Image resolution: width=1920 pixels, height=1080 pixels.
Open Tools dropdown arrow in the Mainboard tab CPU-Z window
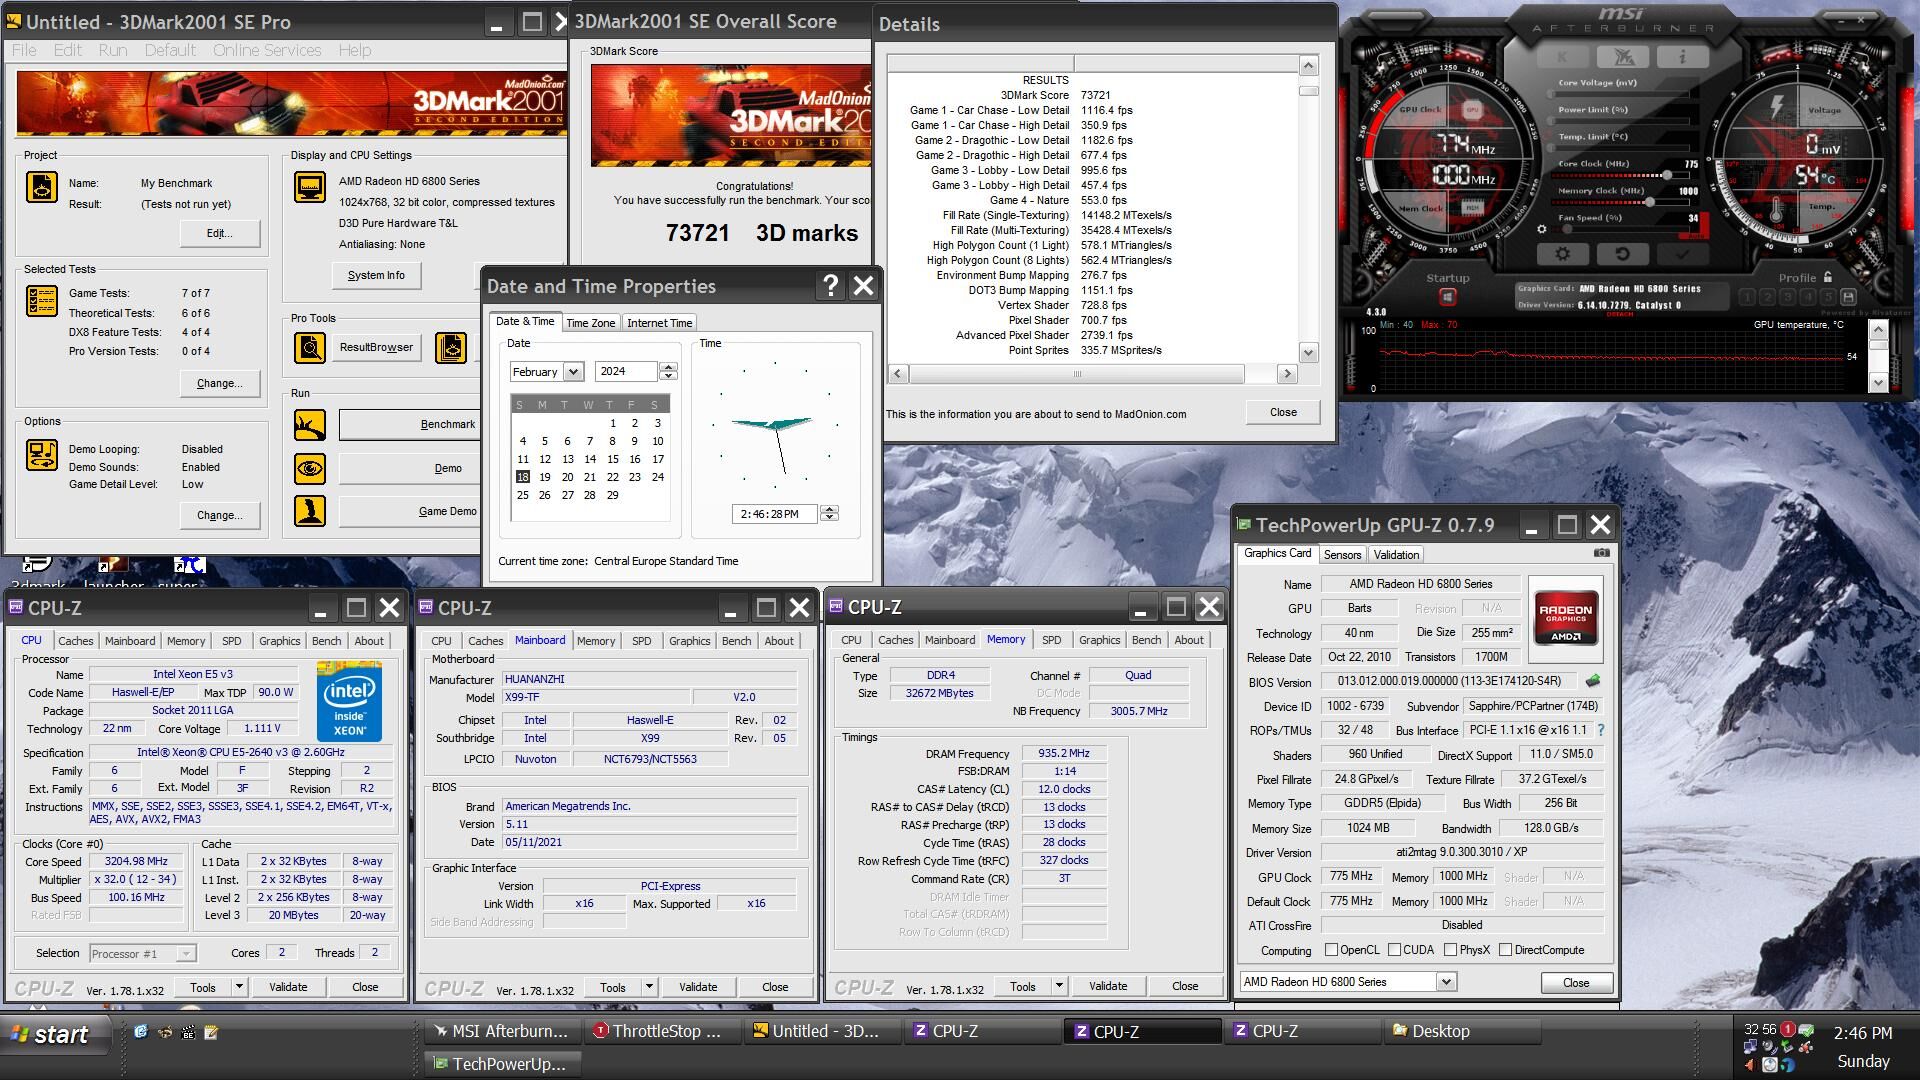click(x=649, y=987)
